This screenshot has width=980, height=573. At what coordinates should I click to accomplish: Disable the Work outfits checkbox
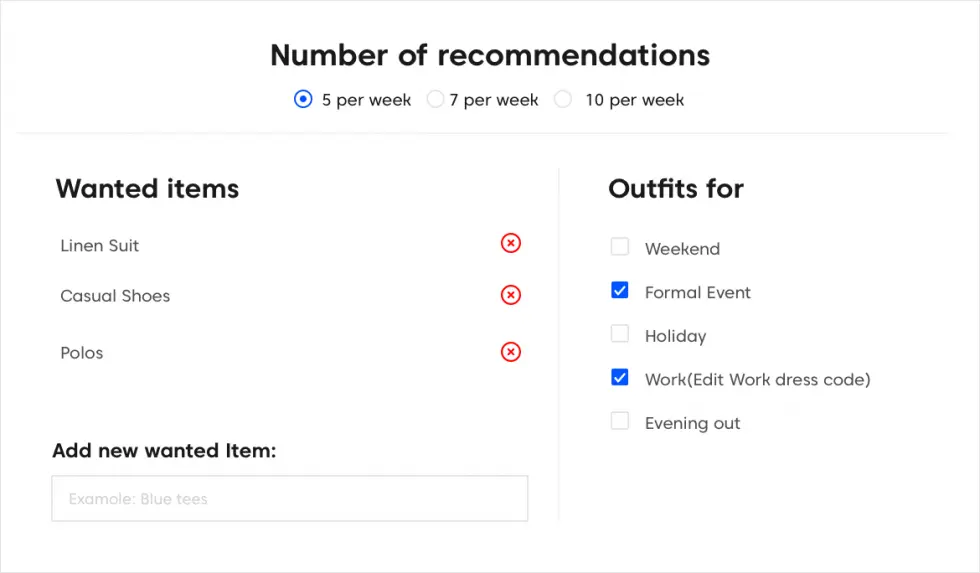tap(620, 378)
